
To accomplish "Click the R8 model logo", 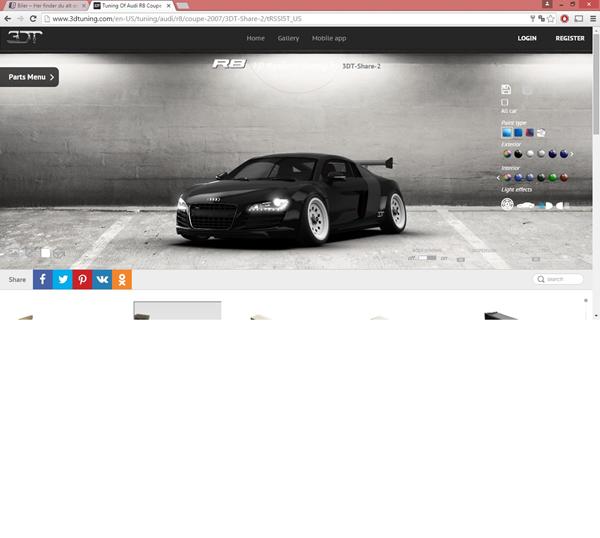I will [230, 64].
